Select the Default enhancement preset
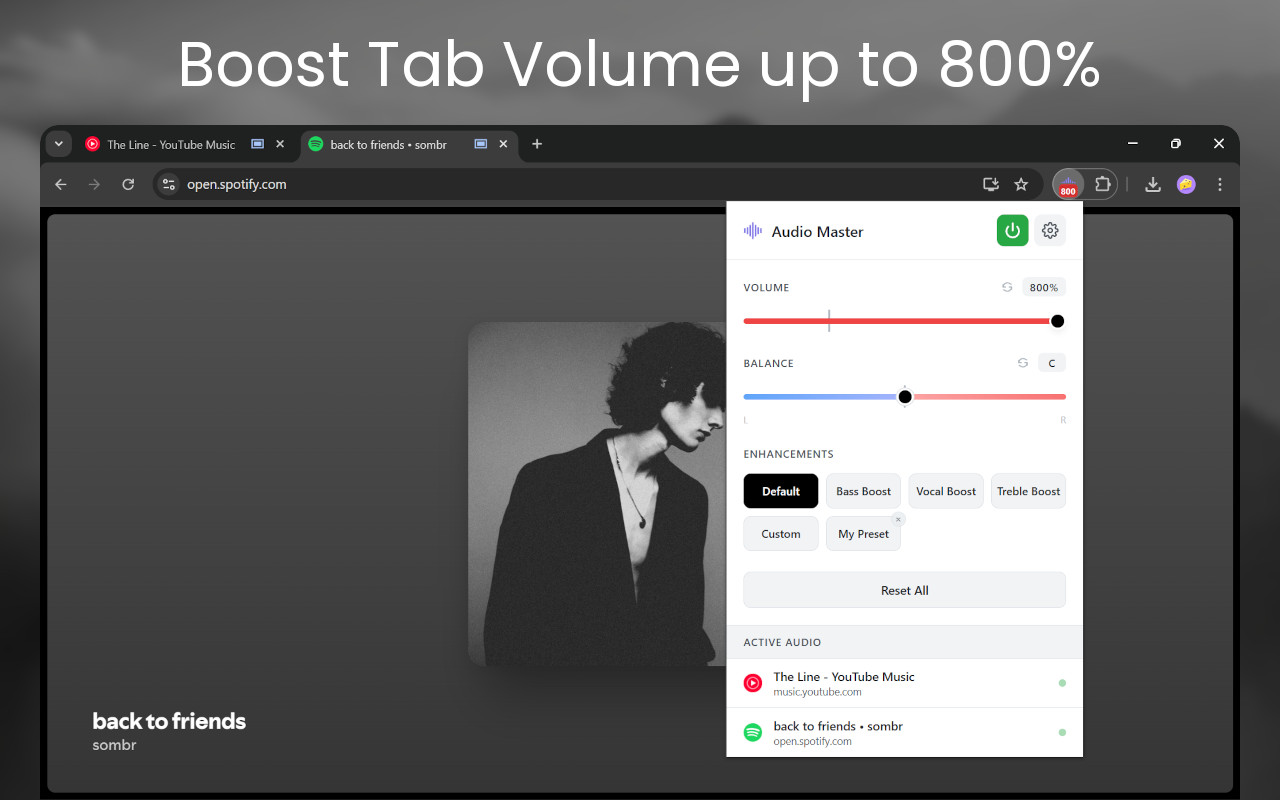Screen dimensions: 1280x800 click(x=781, y=491)
